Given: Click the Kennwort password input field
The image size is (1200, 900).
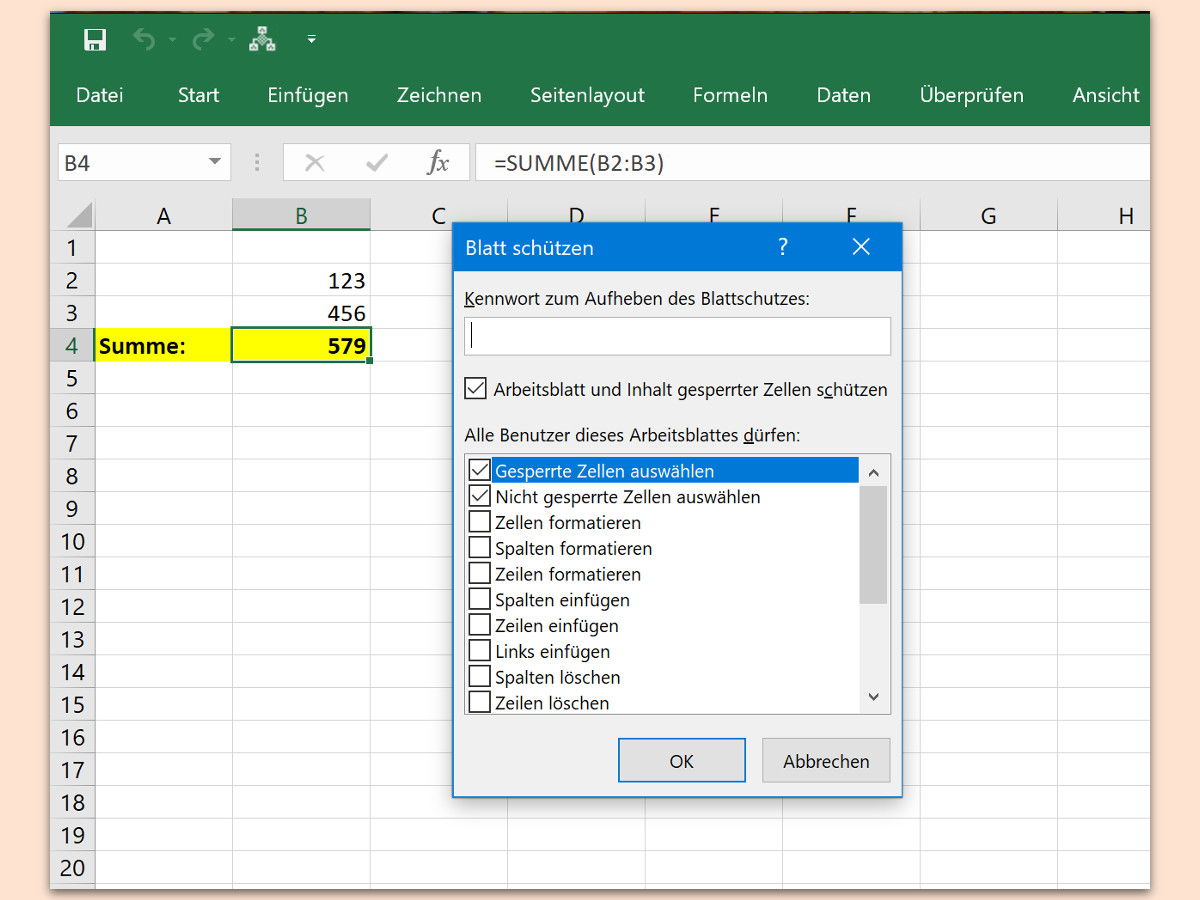Looking at the screenshot, I should point(677,336).
